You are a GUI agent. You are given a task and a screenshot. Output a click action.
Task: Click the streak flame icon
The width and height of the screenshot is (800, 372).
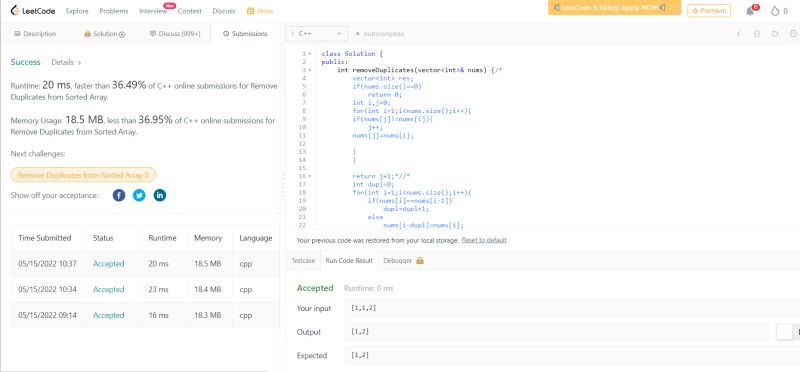(x=776, y=11)
